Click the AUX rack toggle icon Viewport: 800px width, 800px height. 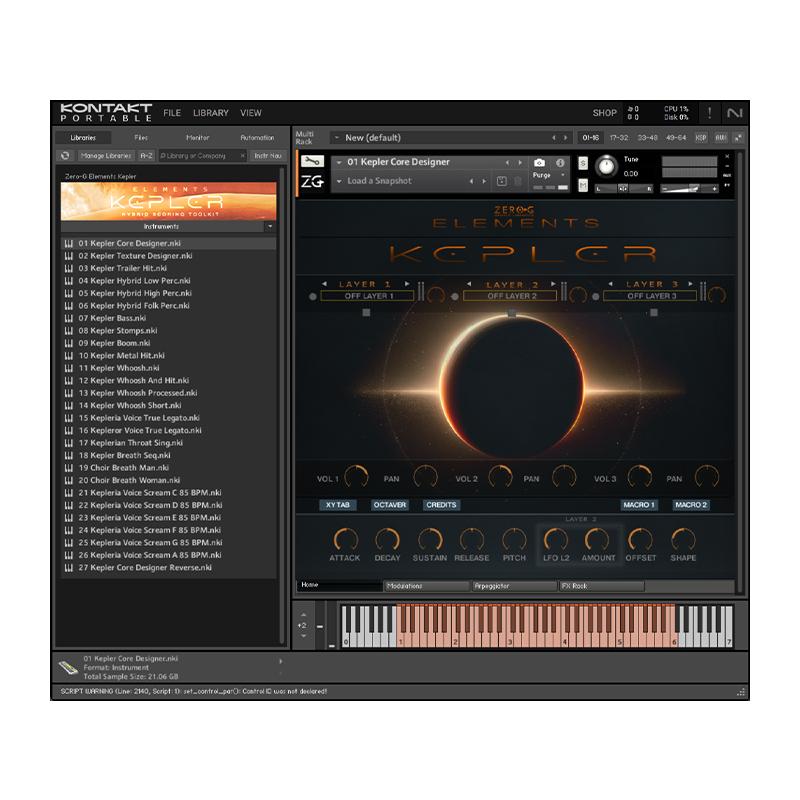point(720,138)
